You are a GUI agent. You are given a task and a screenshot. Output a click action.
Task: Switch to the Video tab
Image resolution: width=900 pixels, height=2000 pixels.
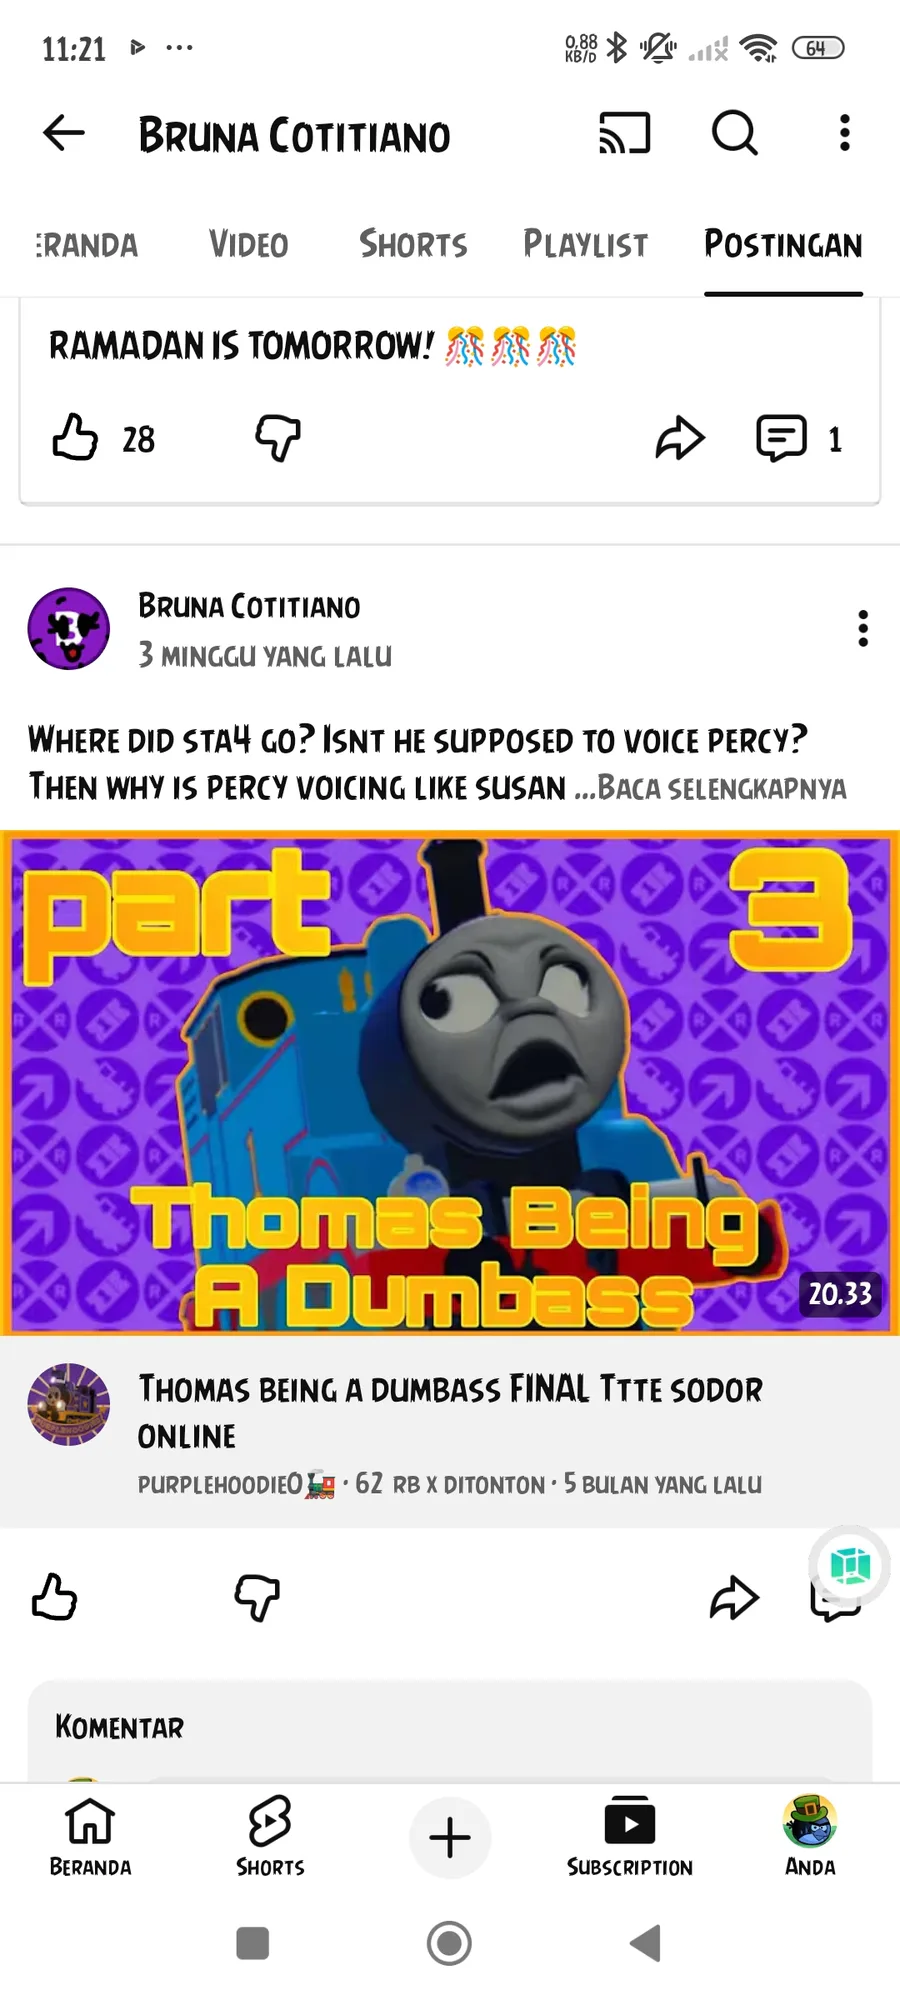[248, 244]
